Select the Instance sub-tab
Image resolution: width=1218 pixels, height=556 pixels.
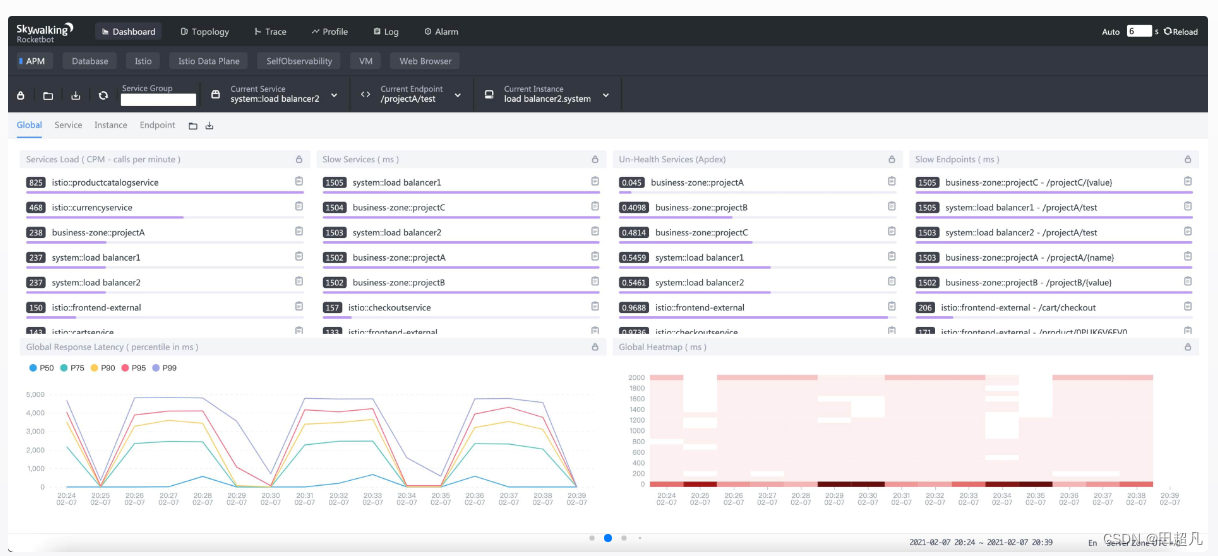coord(111,126)
